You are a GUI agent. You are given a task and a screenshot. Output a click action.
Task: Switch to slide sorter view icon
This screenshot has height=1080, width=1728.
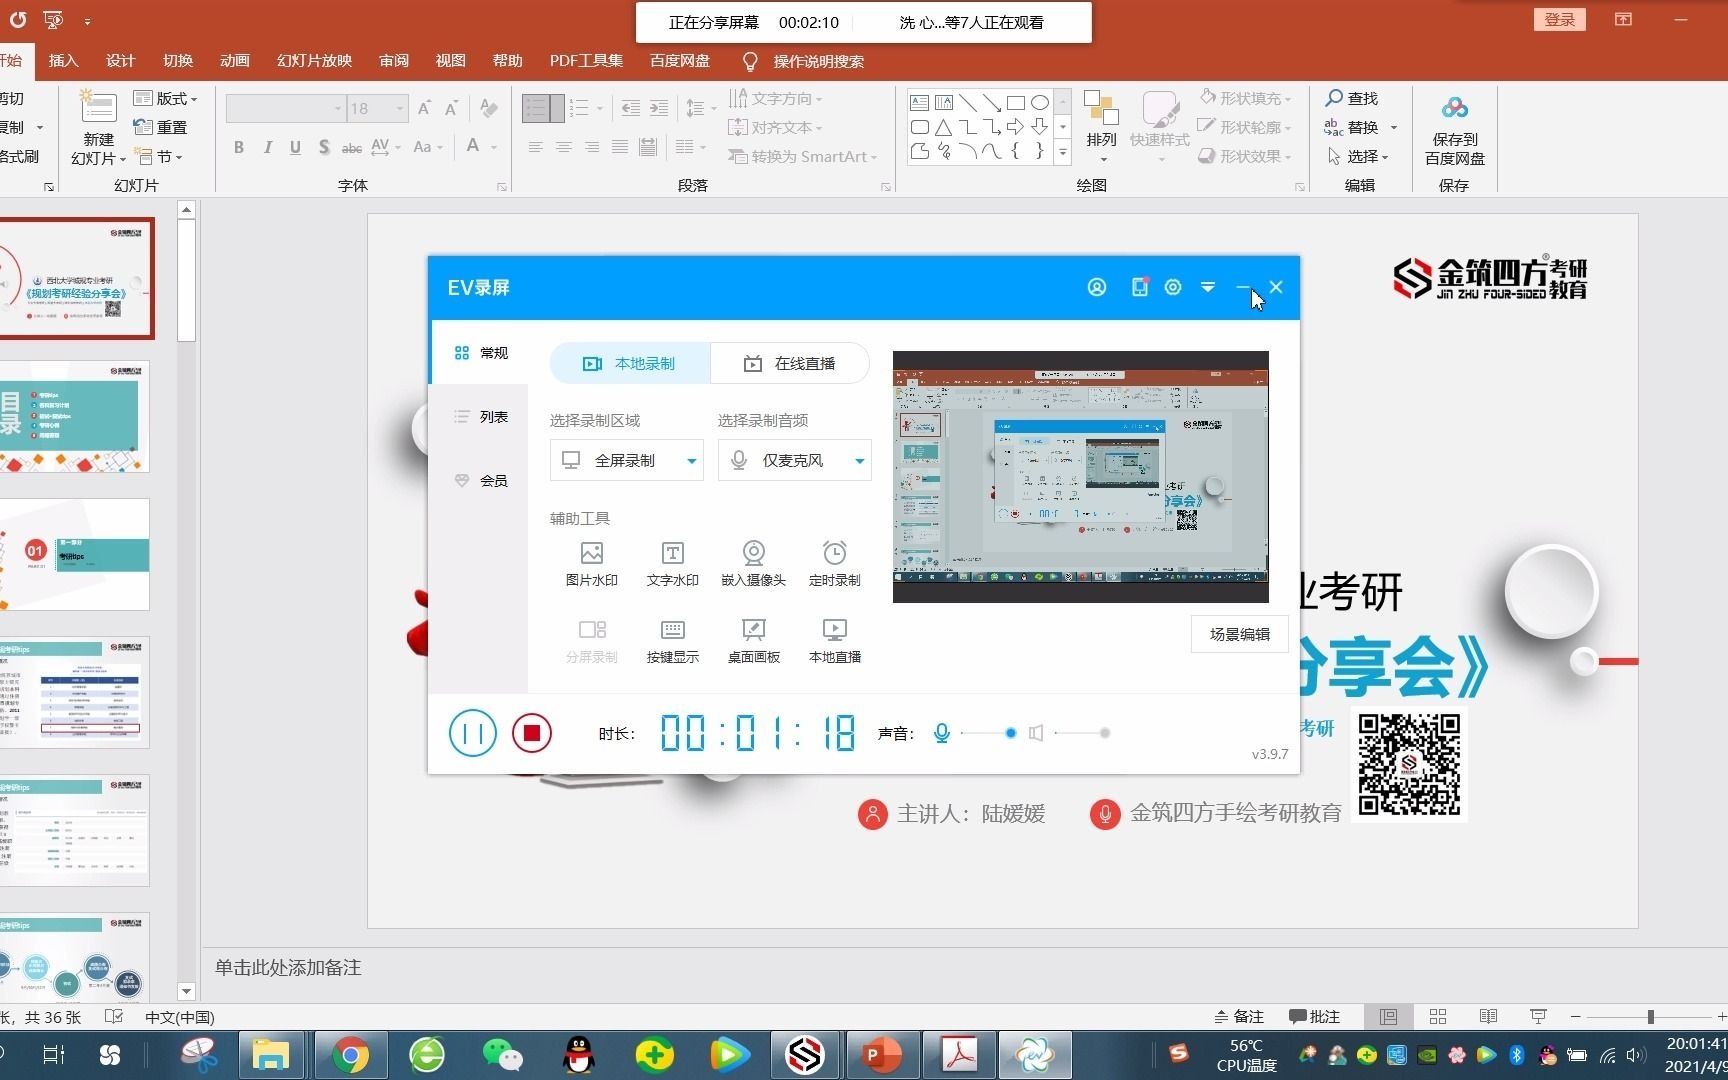click(1438, 1016)
